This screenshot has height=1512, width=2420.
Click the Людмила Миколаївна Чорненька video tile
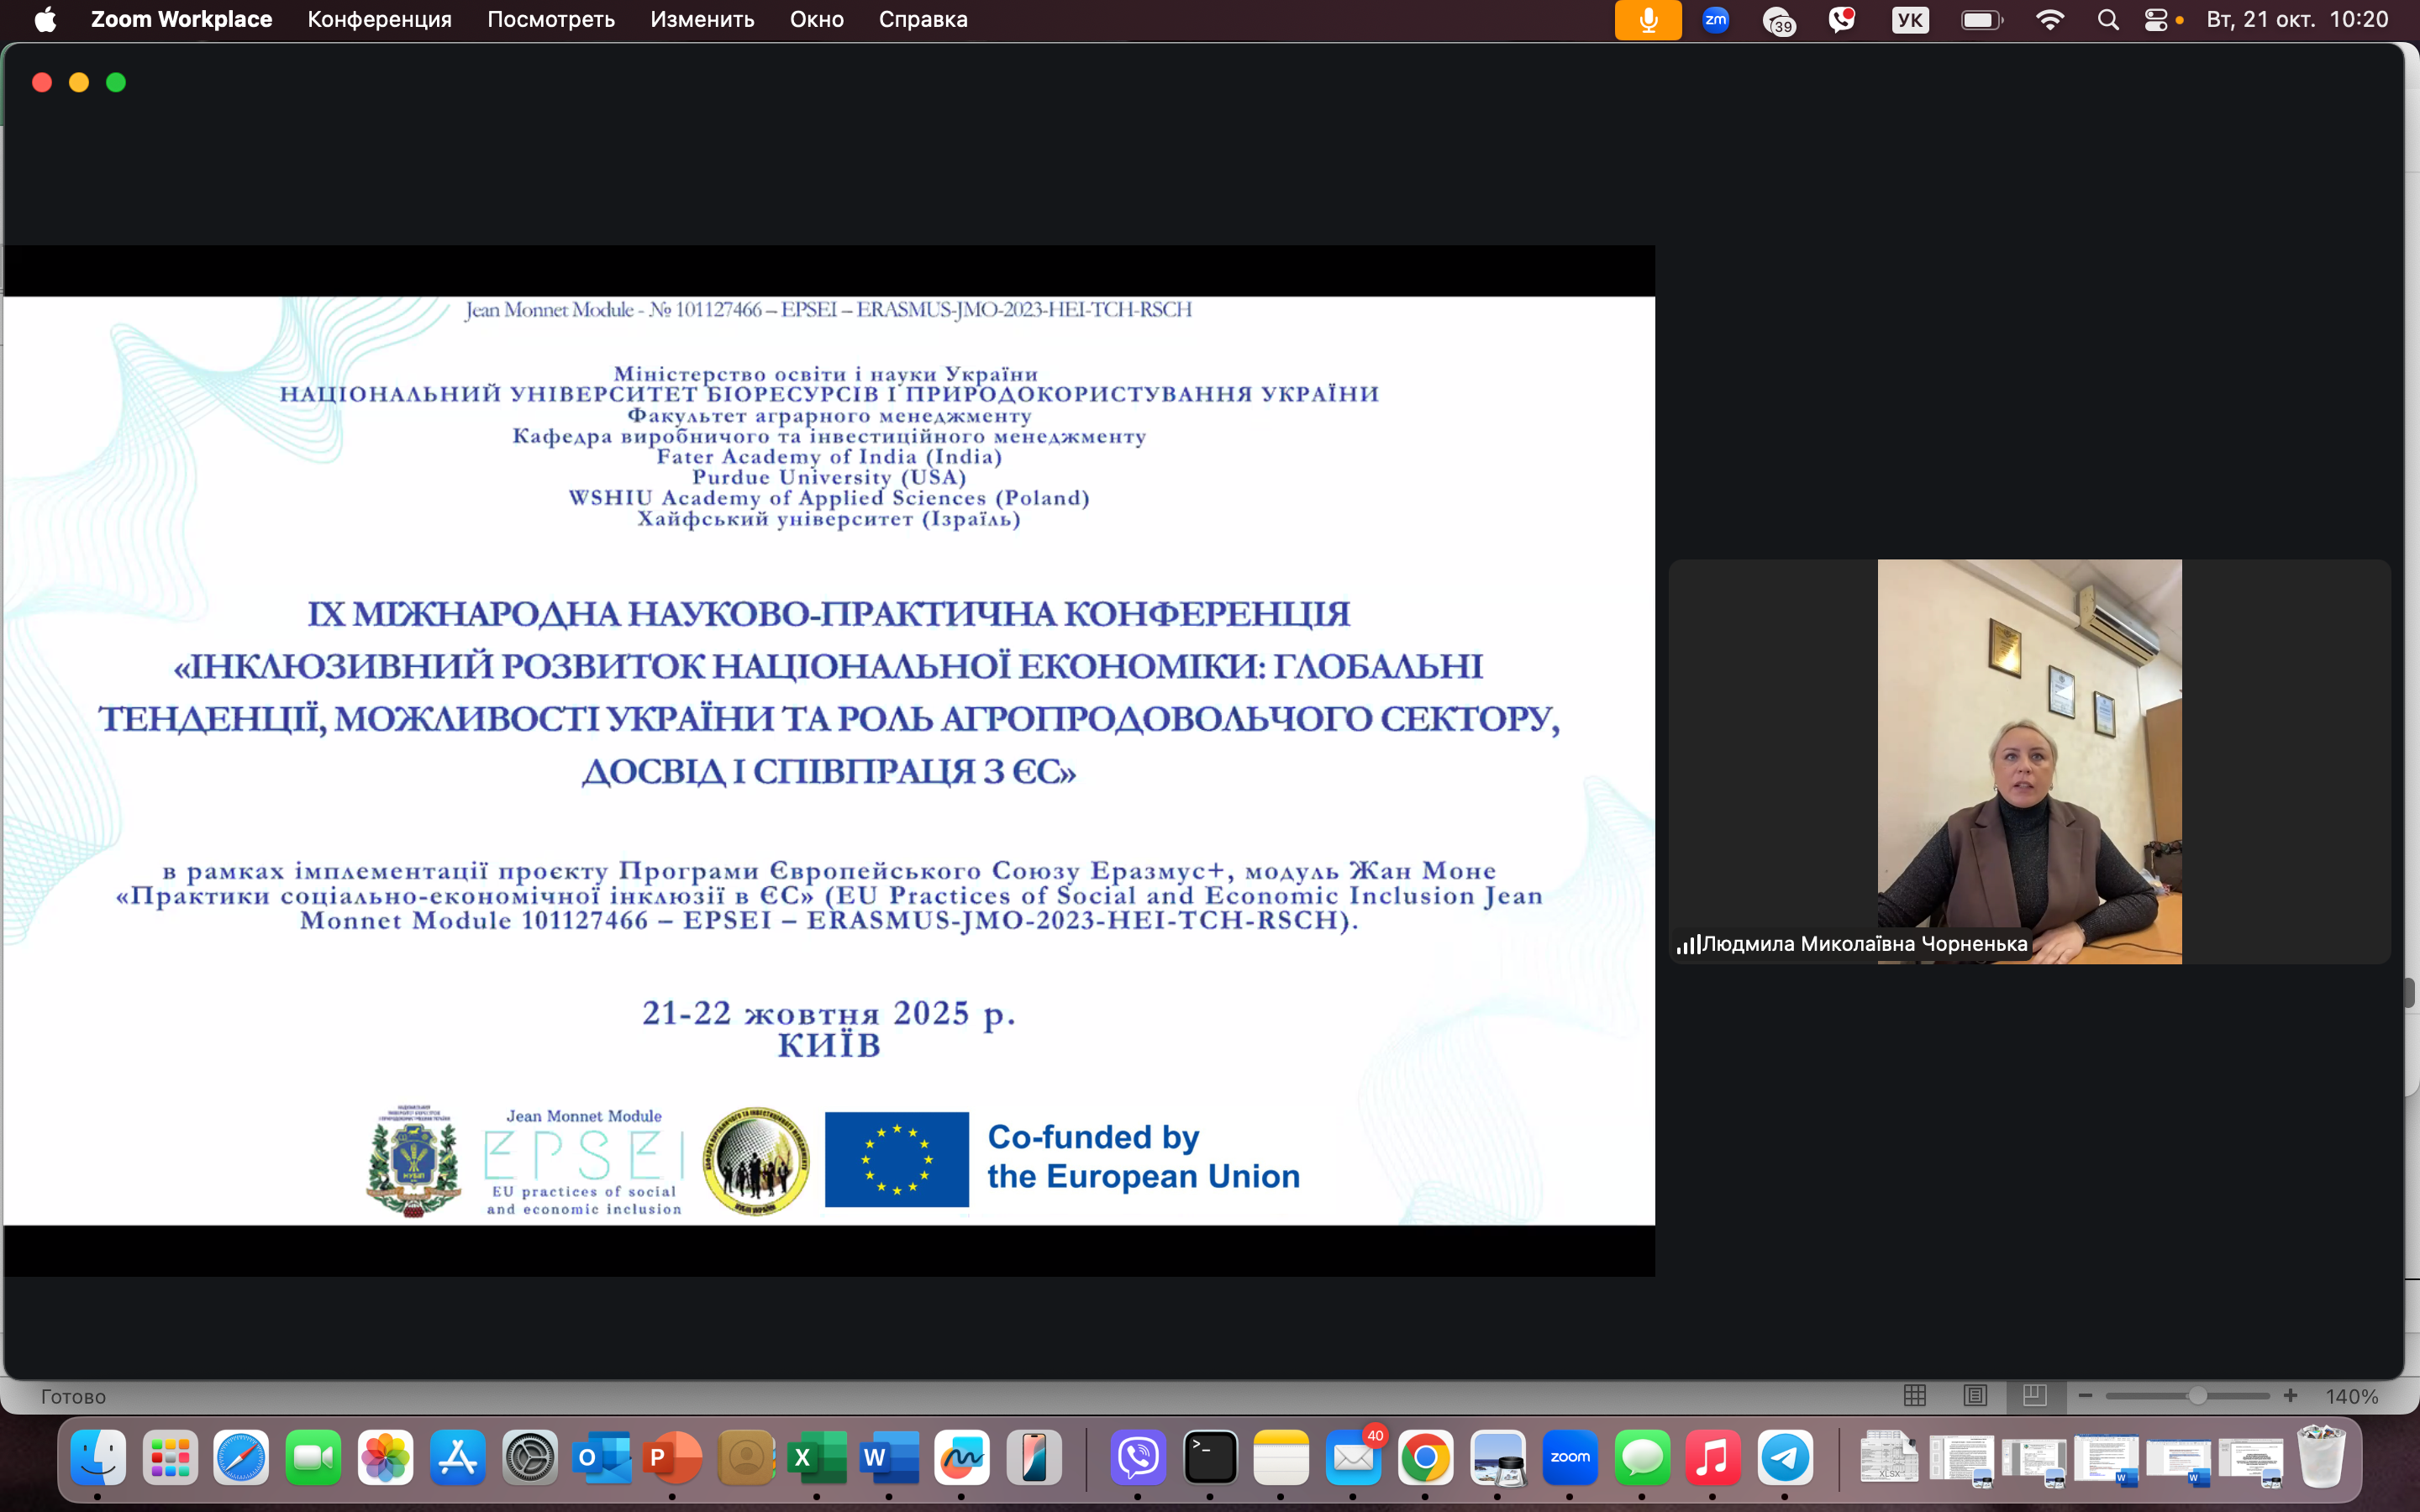point(2029,761)
